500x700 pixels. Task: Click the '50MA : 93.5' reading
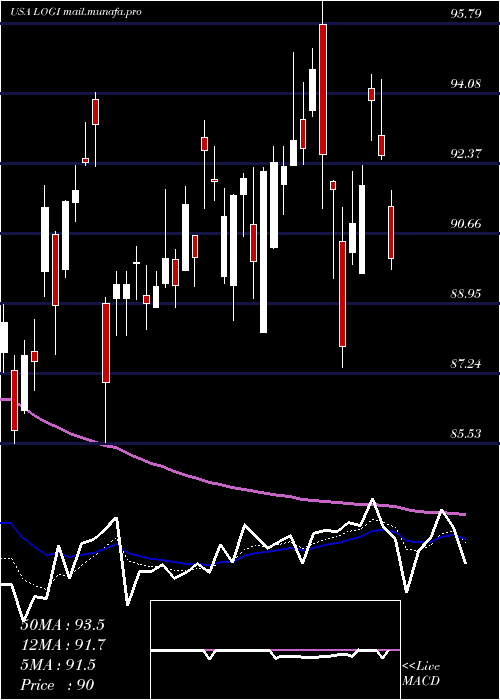click(62, 625)
